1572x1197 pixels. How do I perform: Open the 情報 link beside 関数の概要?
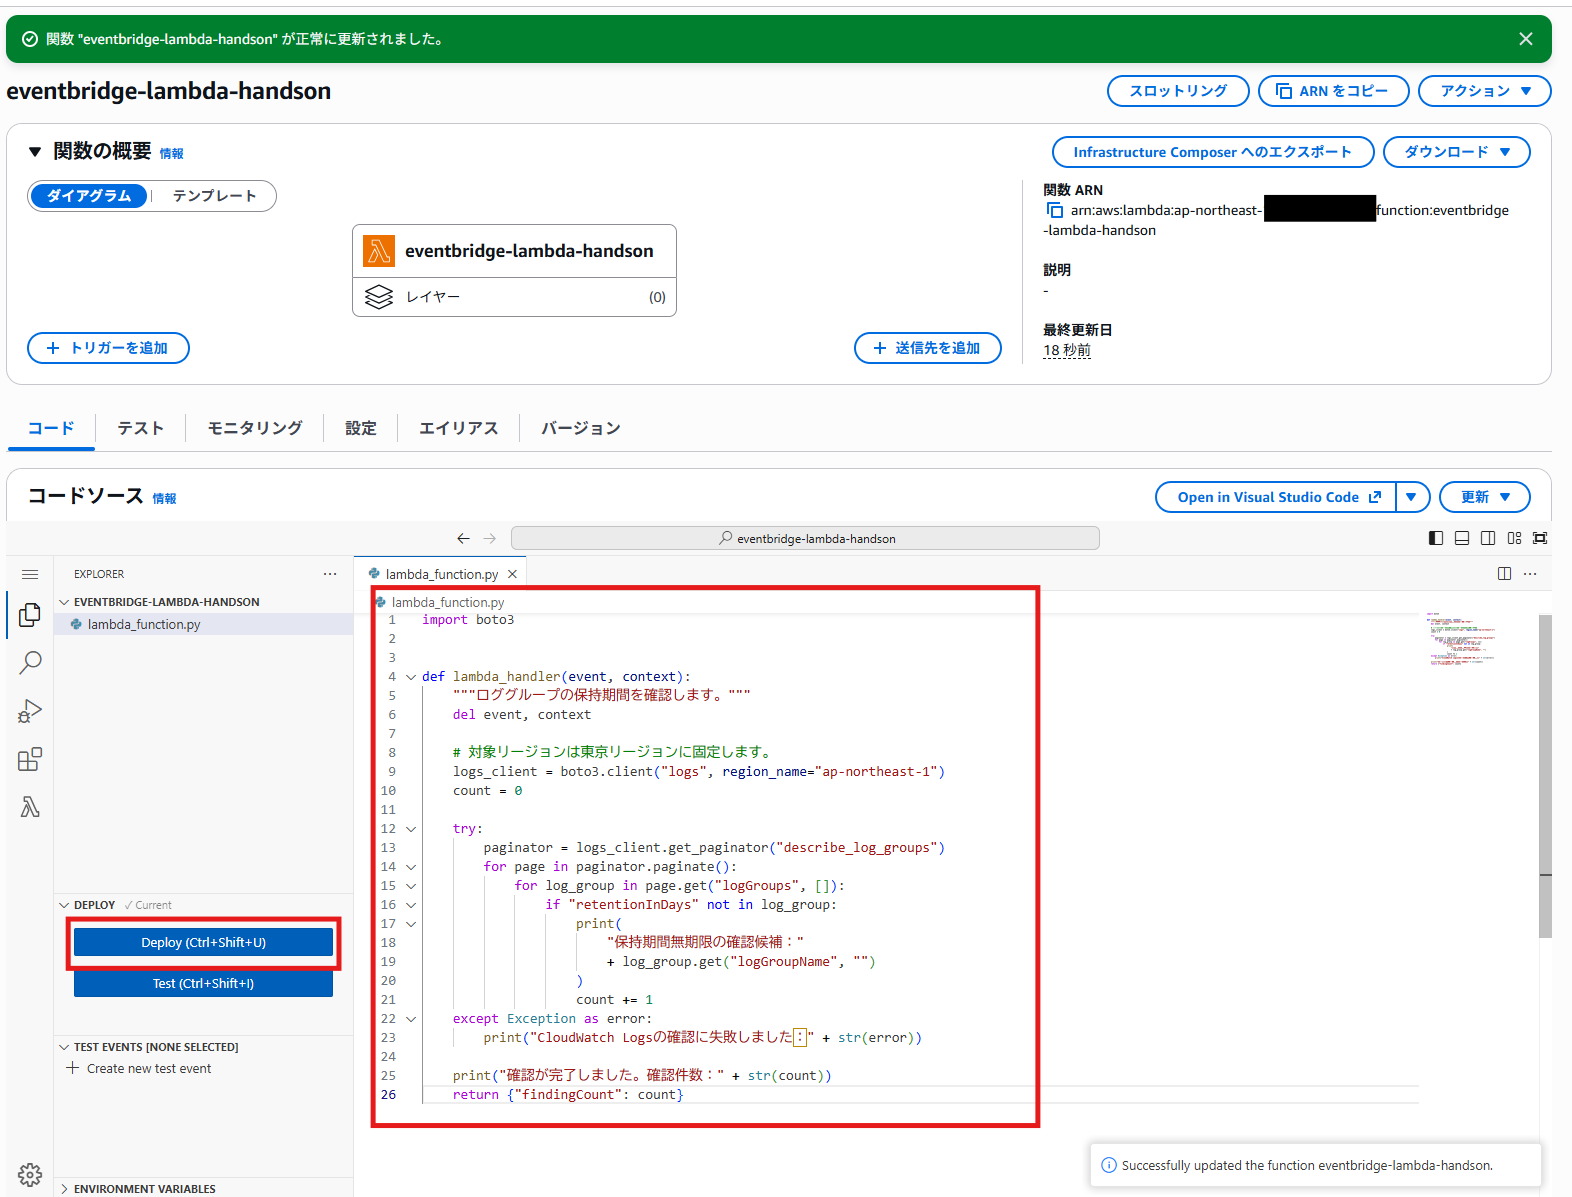point(172,154)
